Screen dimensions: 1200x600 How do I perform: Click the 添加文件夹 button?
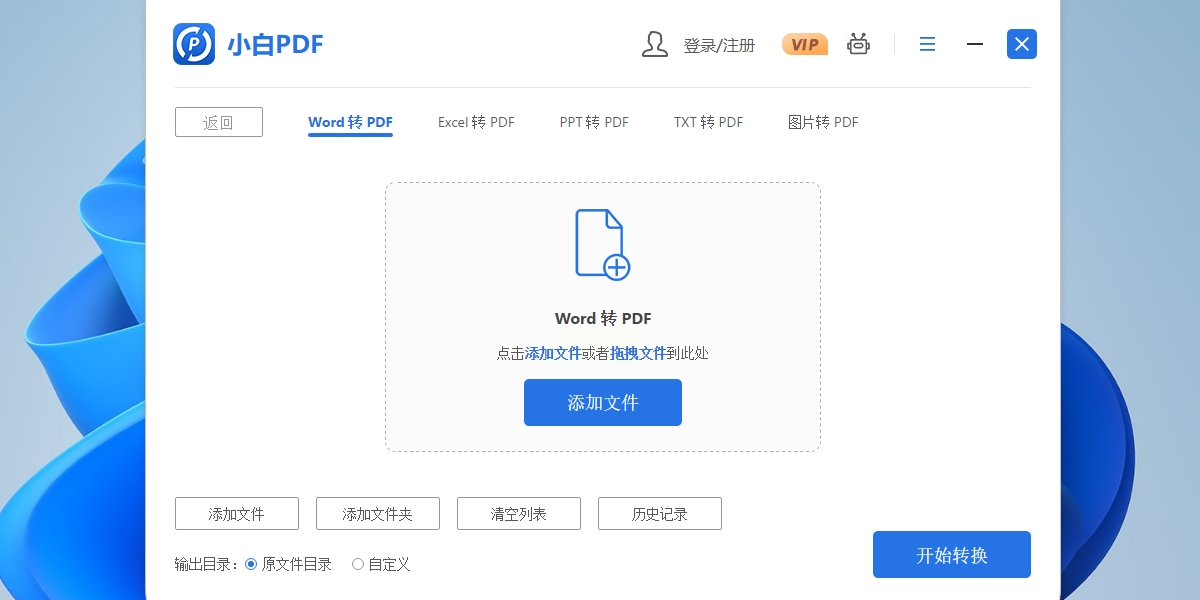pyautogui.click(x=378, y=514)
